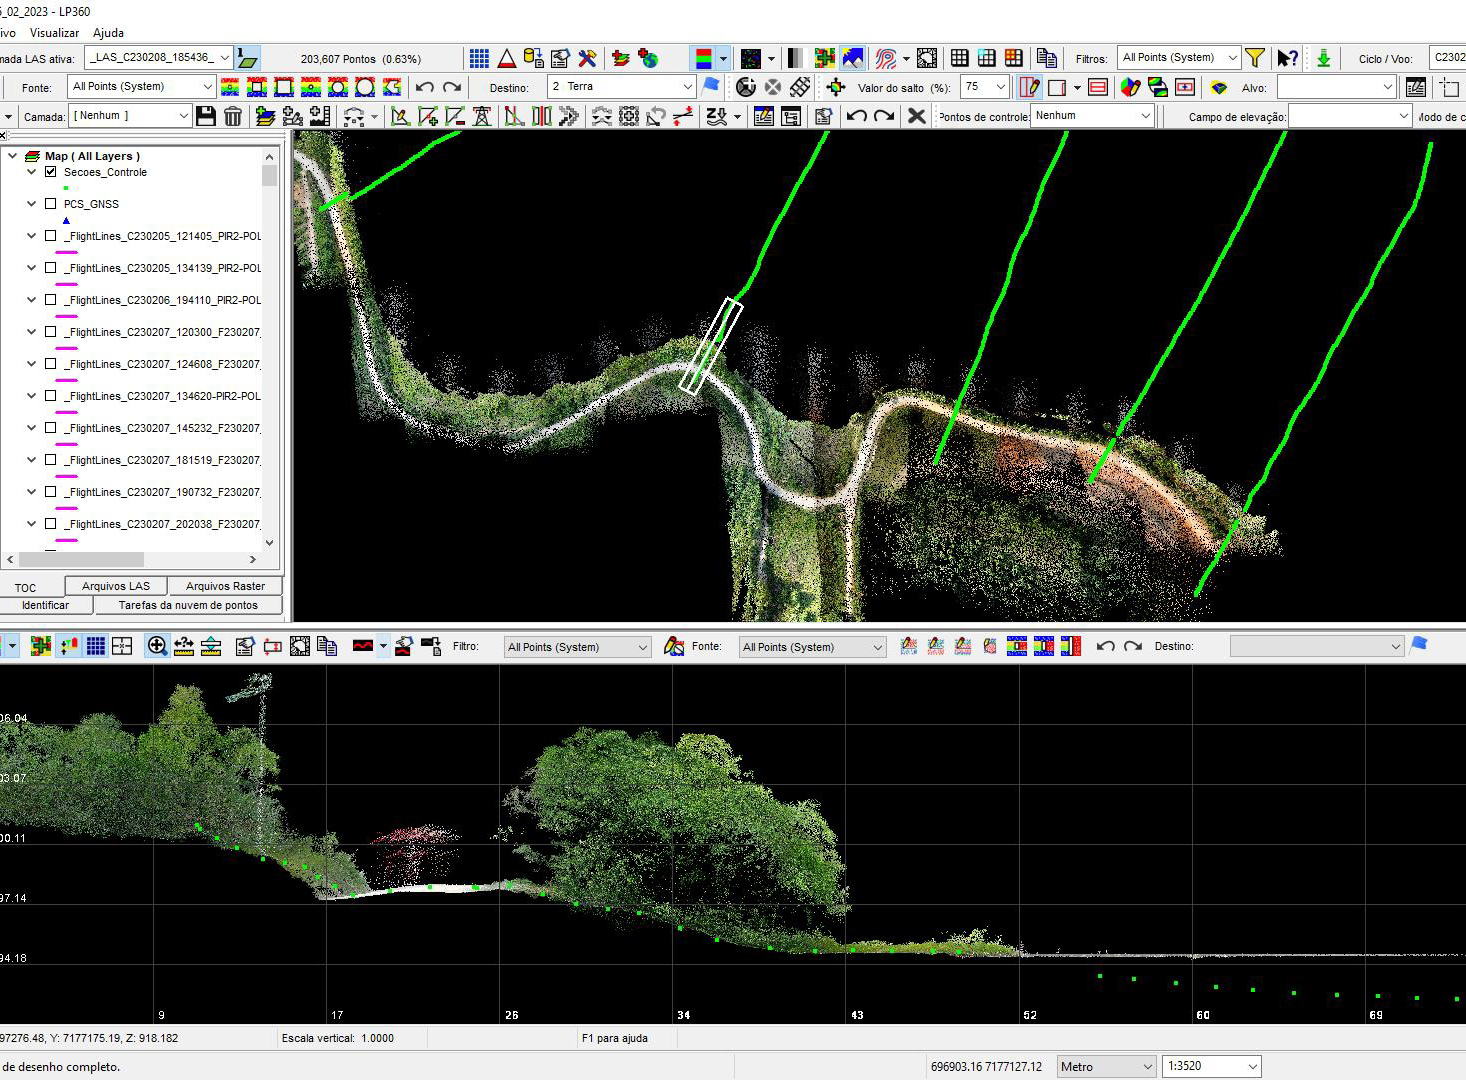The image size is (1466, 1080).
Task: Click the magnifier zoom icon in profile toolbar
Action: (x=157, y=646)
